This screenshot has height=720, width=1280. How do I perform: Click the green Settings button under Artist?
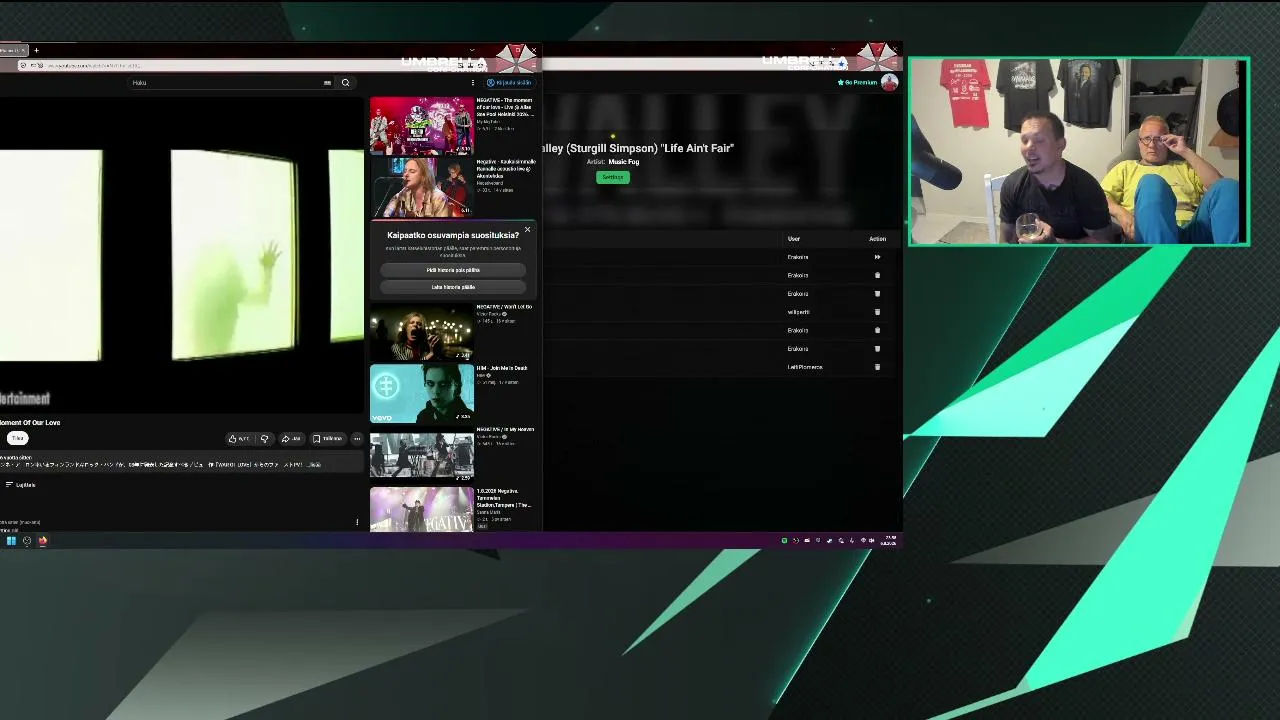(x=613, y=177)
